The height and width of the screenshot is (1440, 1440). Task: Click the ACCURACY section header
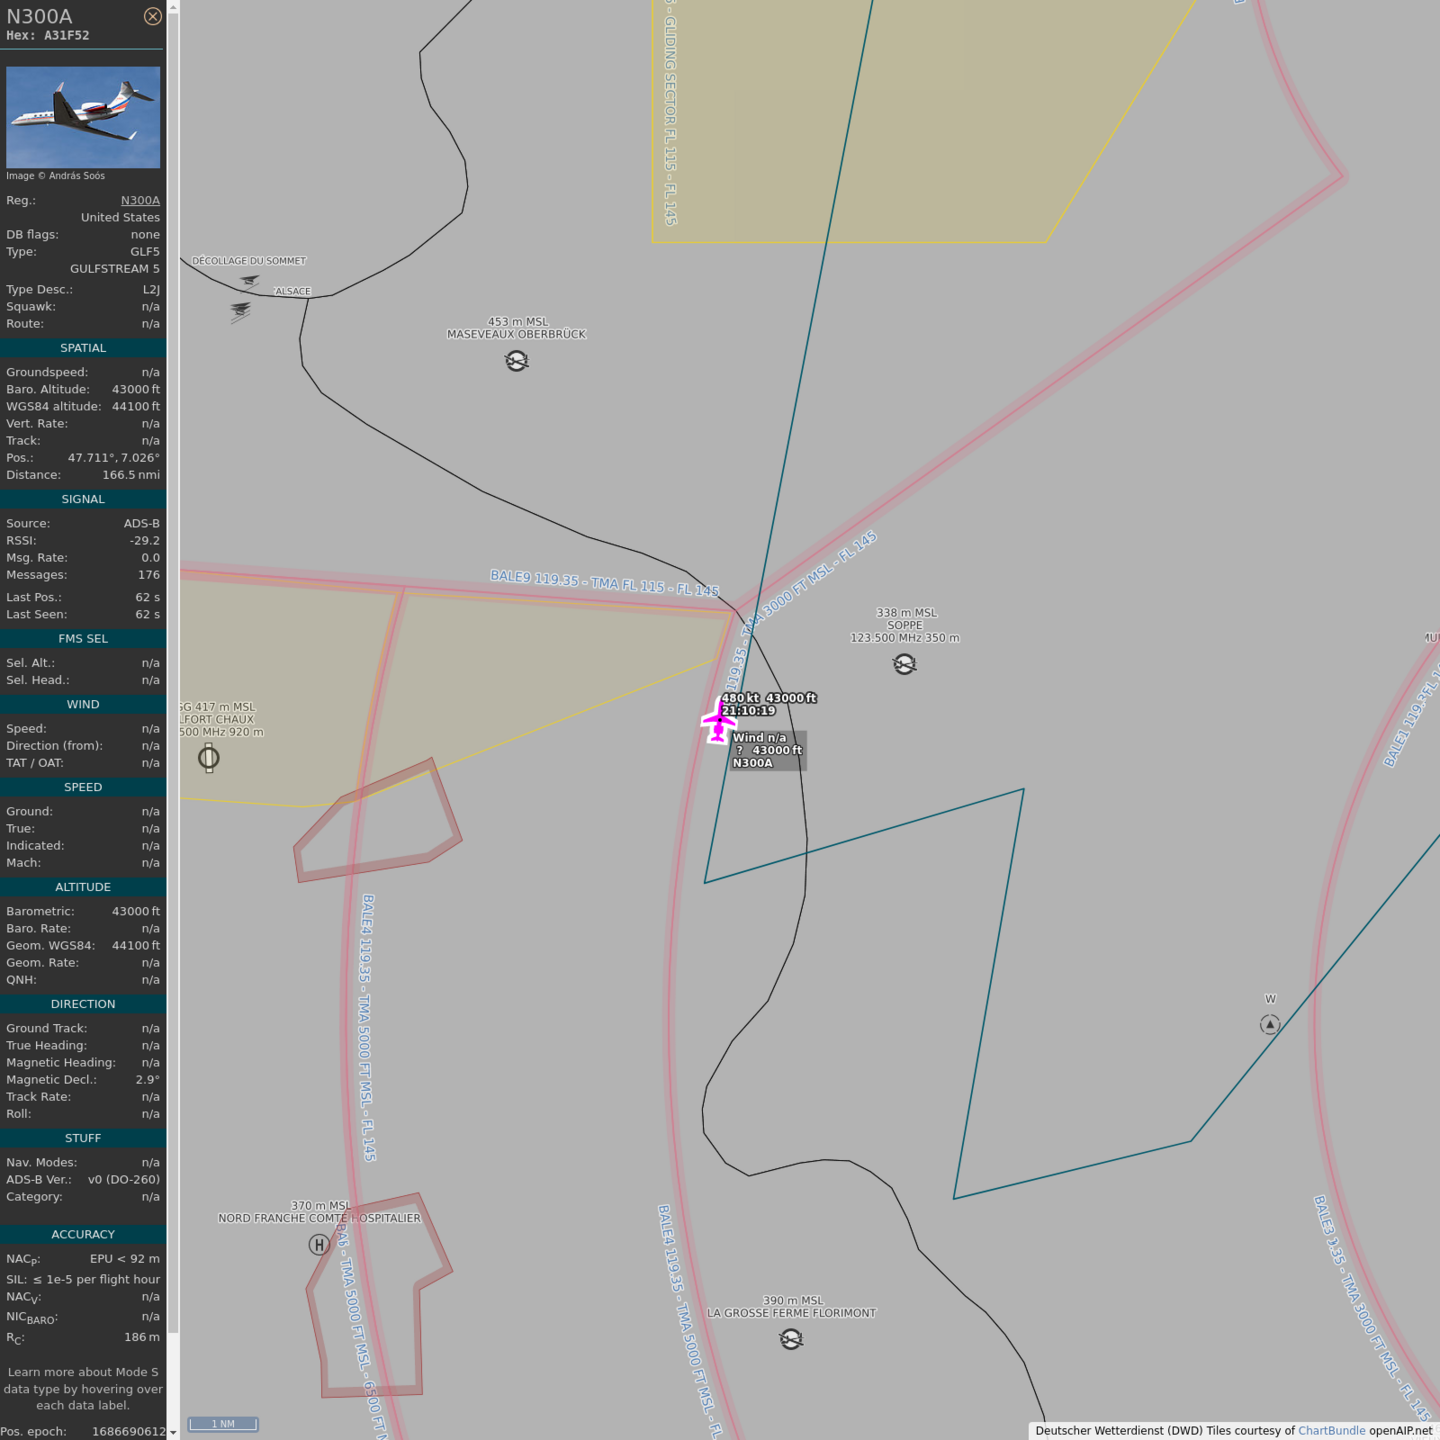(x=83, y=1234)
